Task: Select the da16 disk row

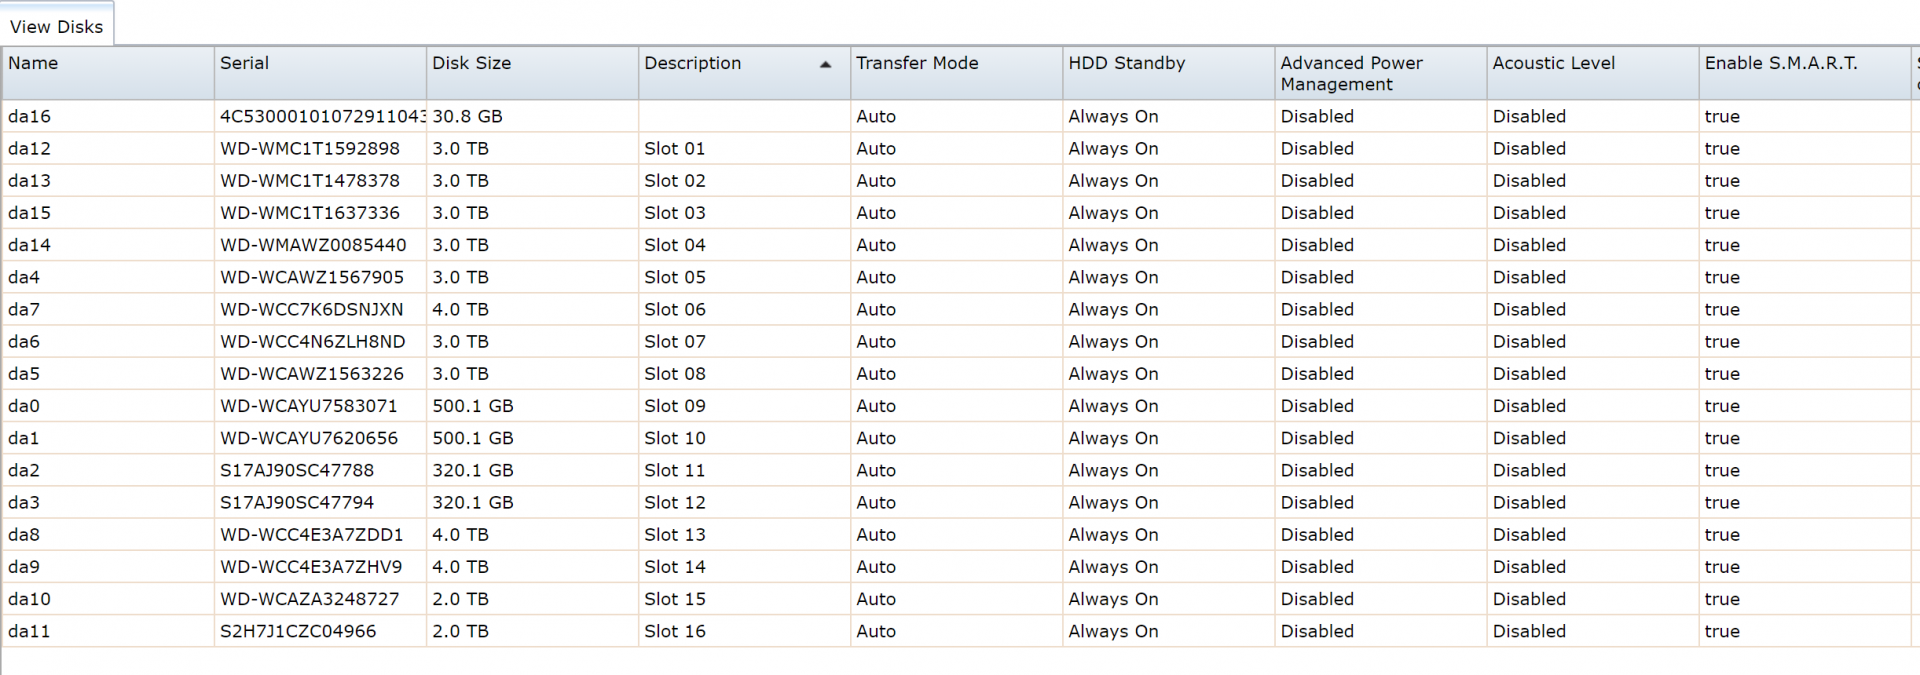Action: pyautogui.click(x=960, y=116)
